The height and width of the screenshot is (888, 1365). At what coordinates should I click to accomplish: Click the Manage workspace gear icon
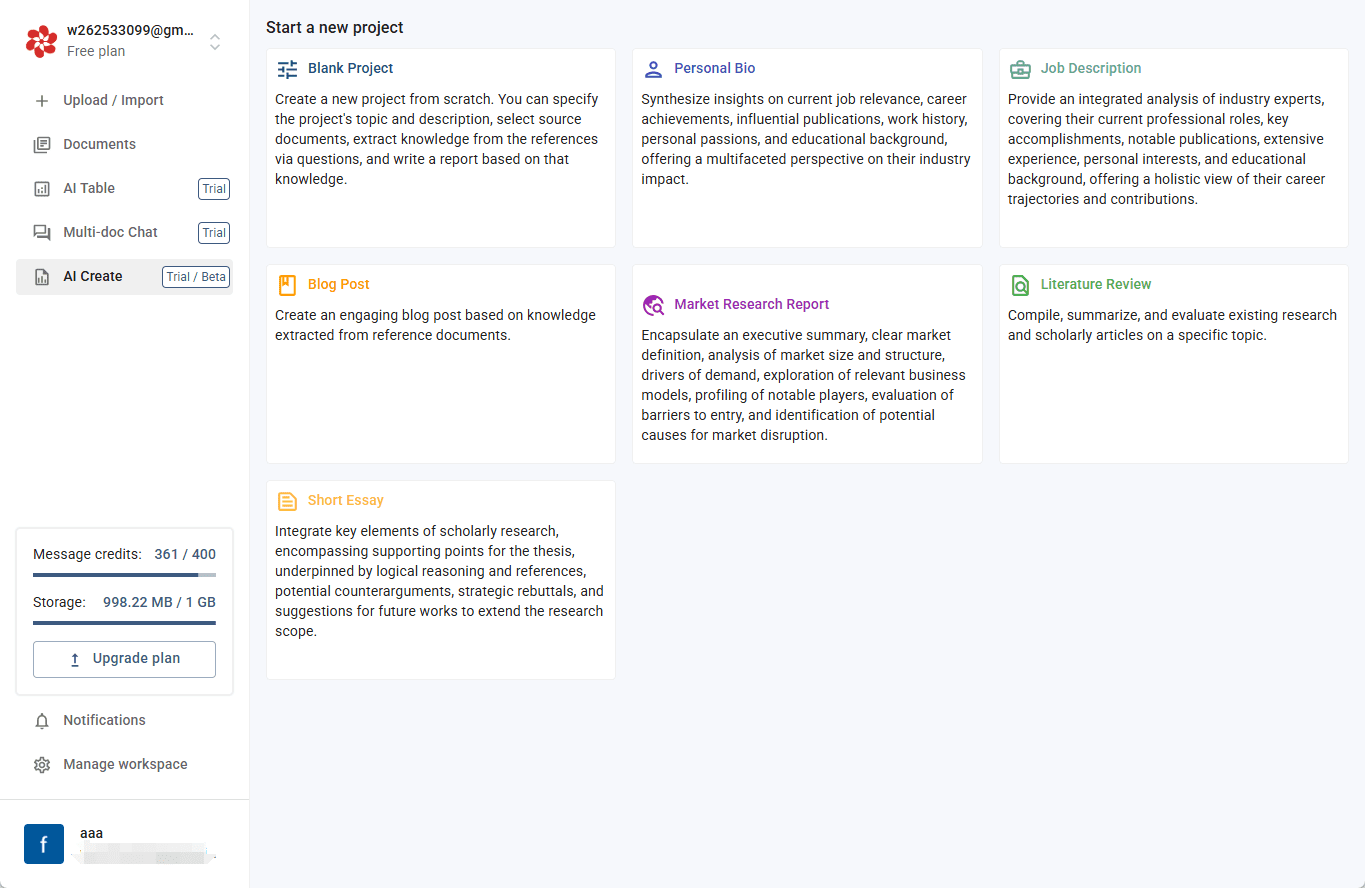point(42,765)
